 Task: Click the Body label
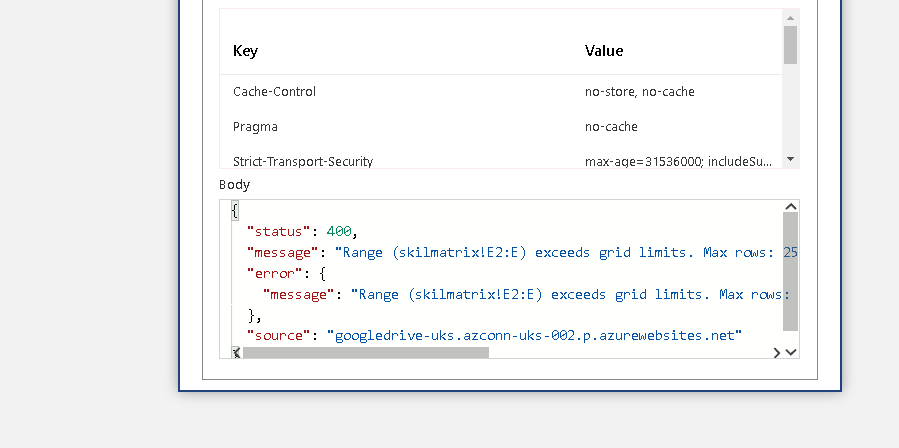coord(234,185)
